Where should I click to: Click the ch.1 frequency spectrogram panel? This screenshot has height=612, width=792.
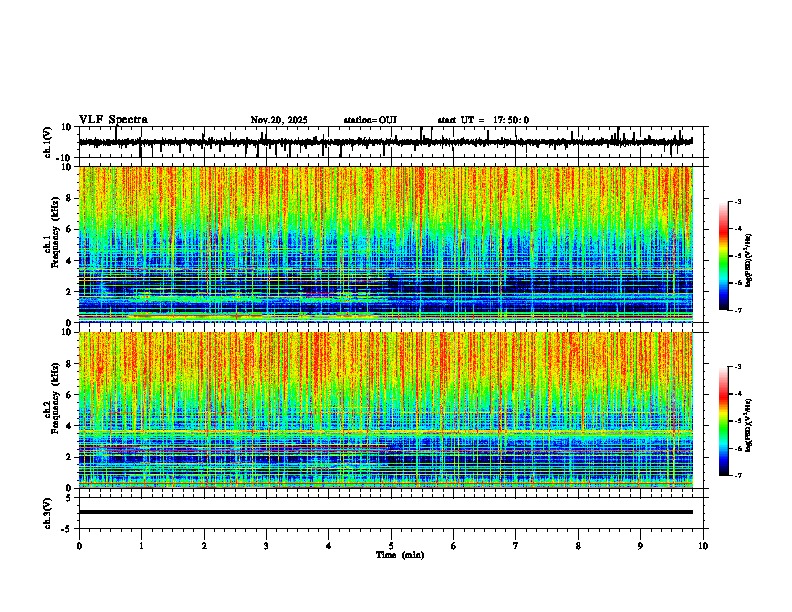click(385, 244)
